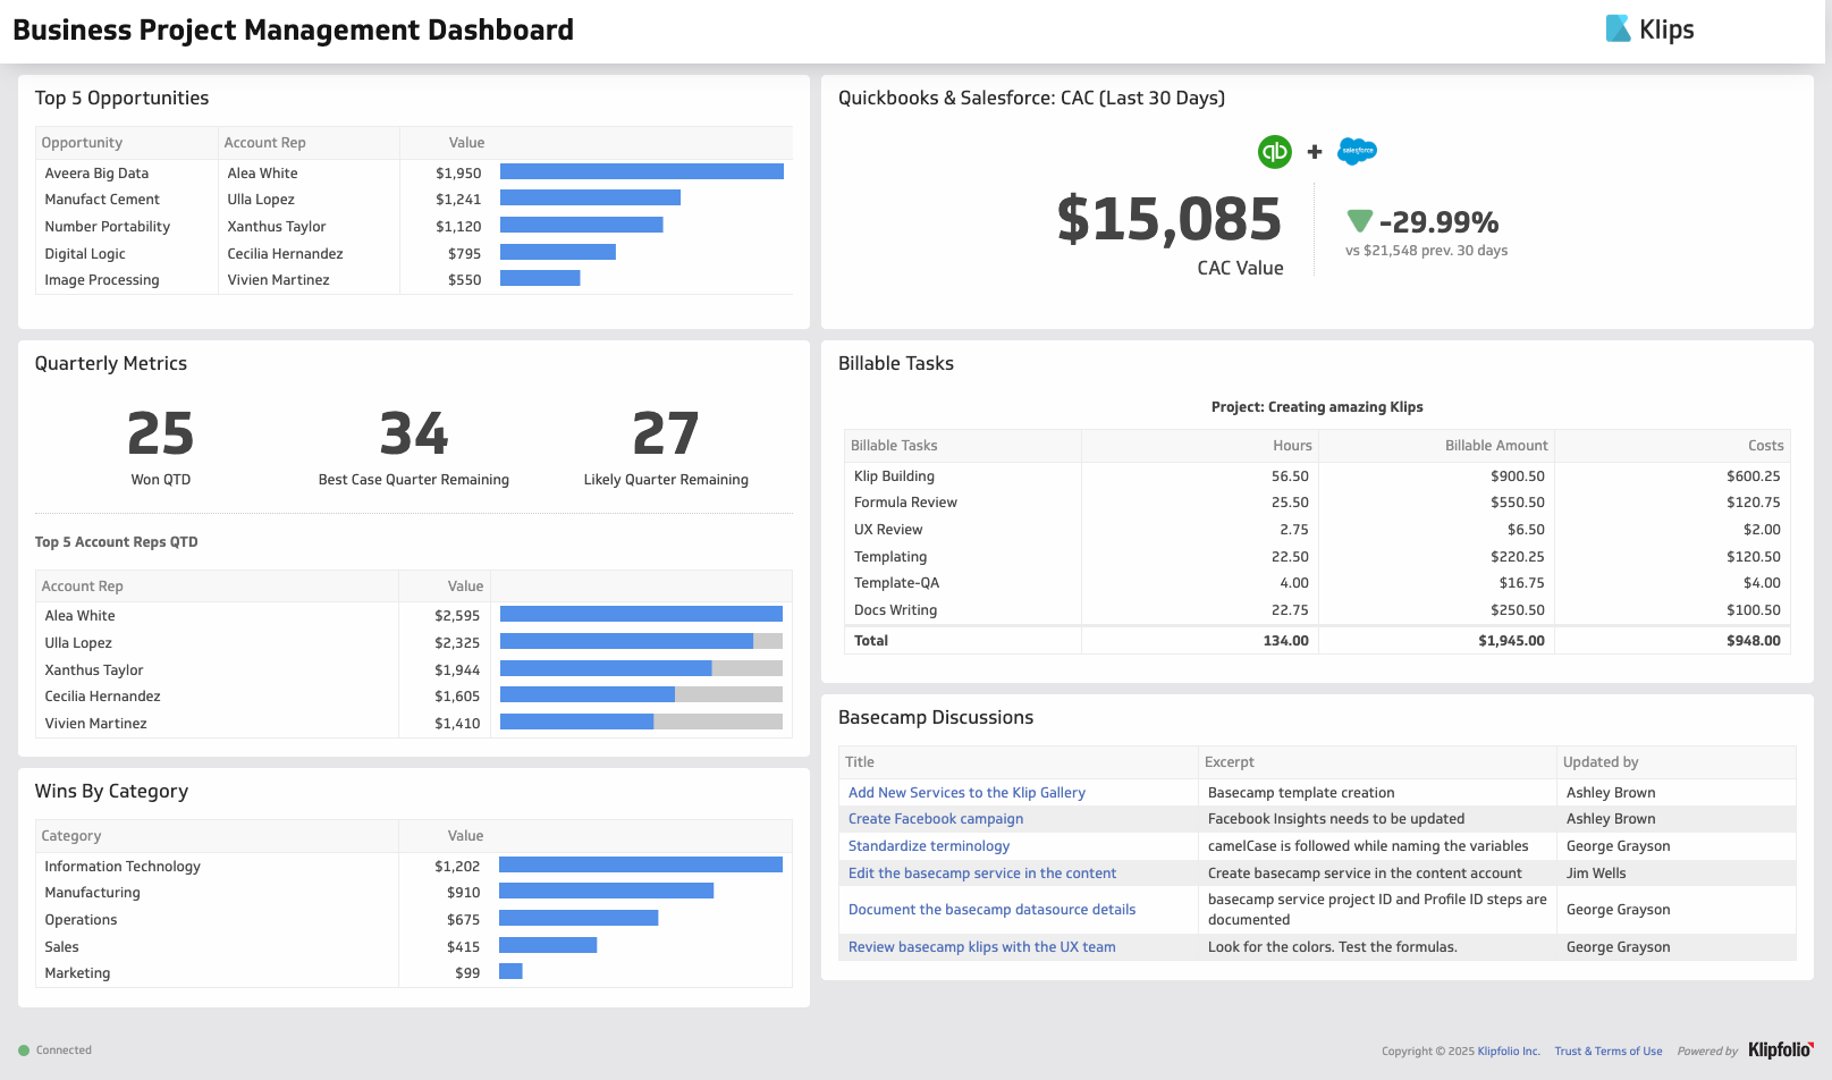Click the Aveera Big Data value bar

click(641, 172)
